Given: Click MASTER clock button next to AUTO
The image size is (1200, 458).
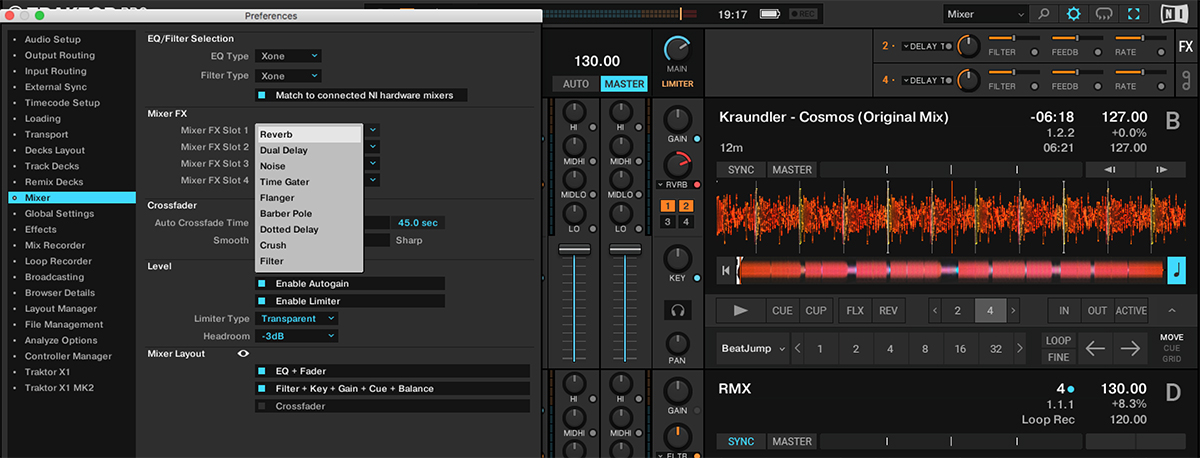Looking at the screenshot, I should pyautogui.click(x=623, y=84).
